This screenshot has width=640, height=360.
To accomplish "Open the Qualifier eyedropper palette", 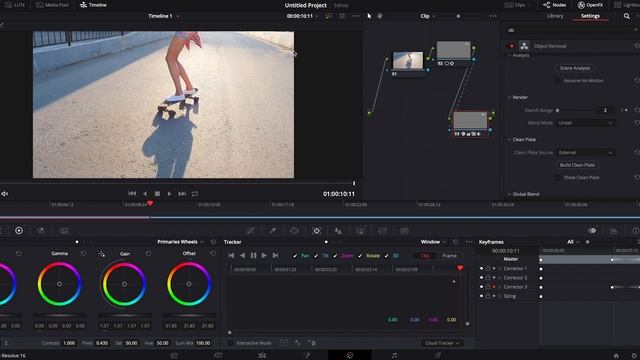I will 272,231.
